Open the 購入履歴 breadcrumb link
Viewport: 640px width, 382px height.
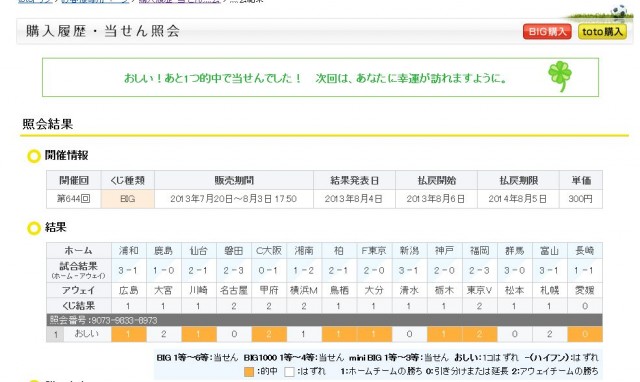pos(179,1)
